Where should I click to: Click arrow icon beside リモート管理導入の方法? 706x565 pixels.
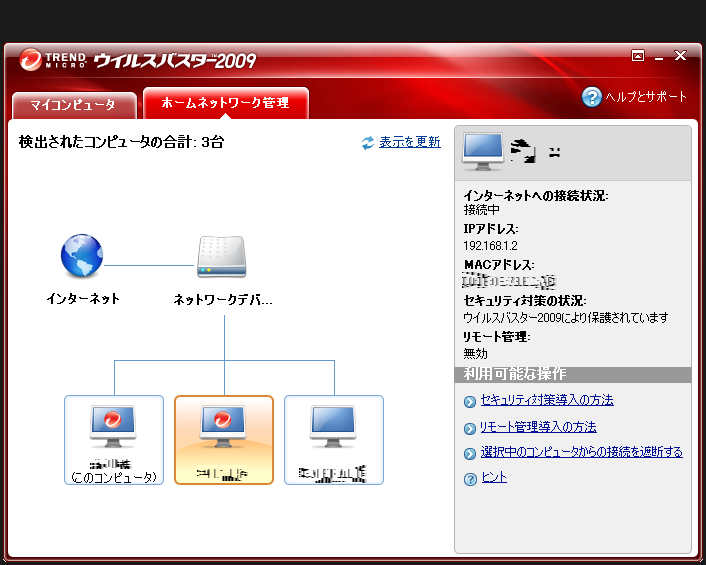coord(470,428)
